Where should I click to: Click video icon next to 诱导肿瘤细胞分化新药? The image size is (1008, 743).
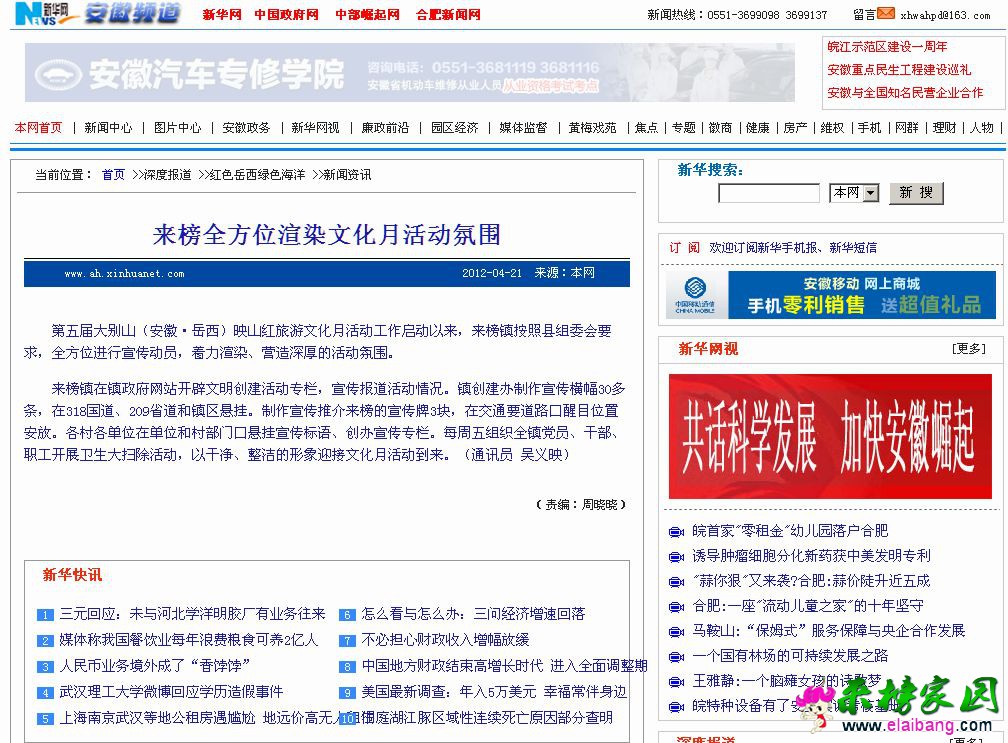(675, 557)
